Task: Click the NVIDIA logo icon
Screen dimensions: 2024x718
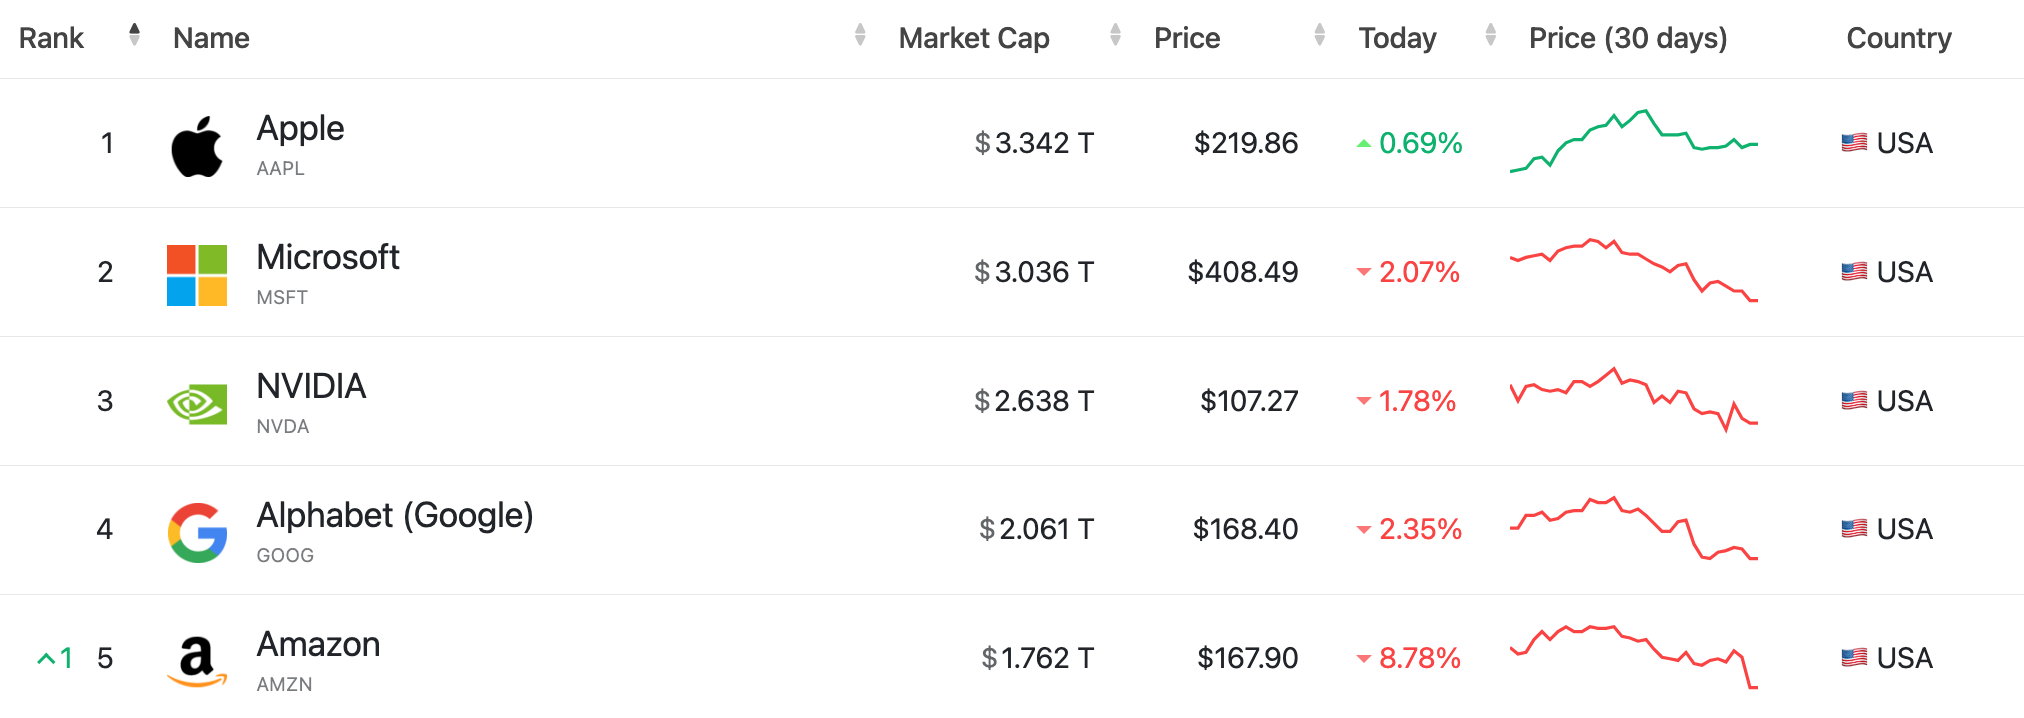Action: pyautogui.click(x=197, y=404)
